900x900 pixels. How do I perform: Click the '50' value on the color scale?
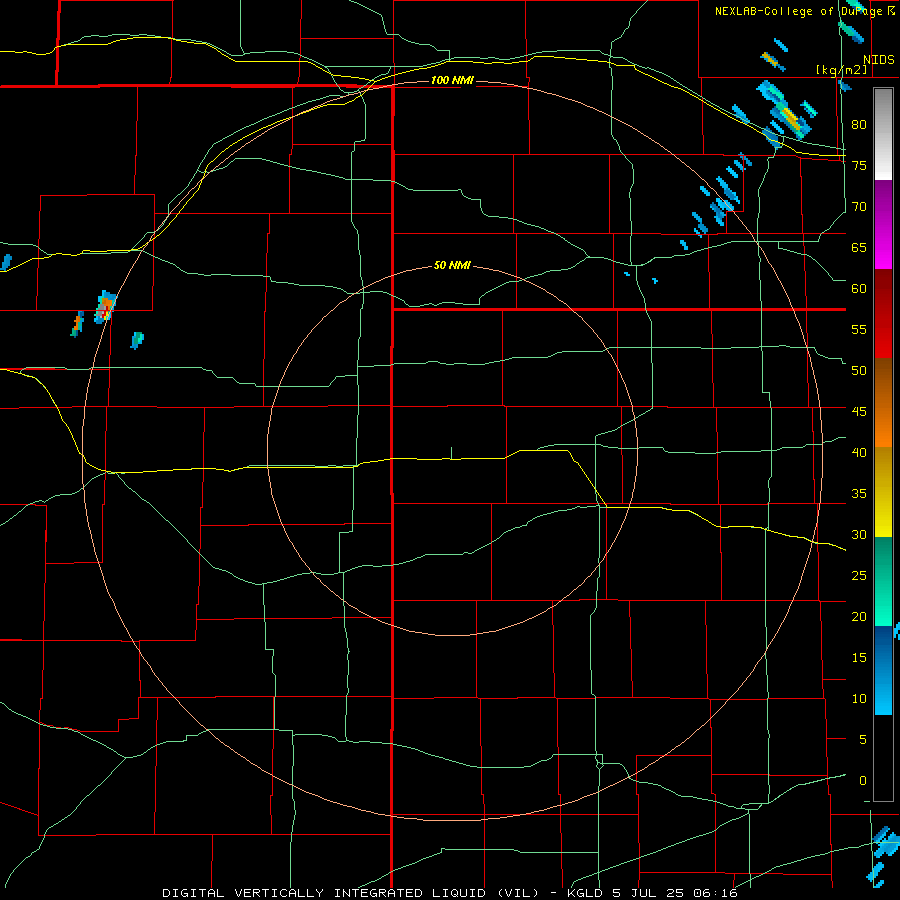point(859,370)
